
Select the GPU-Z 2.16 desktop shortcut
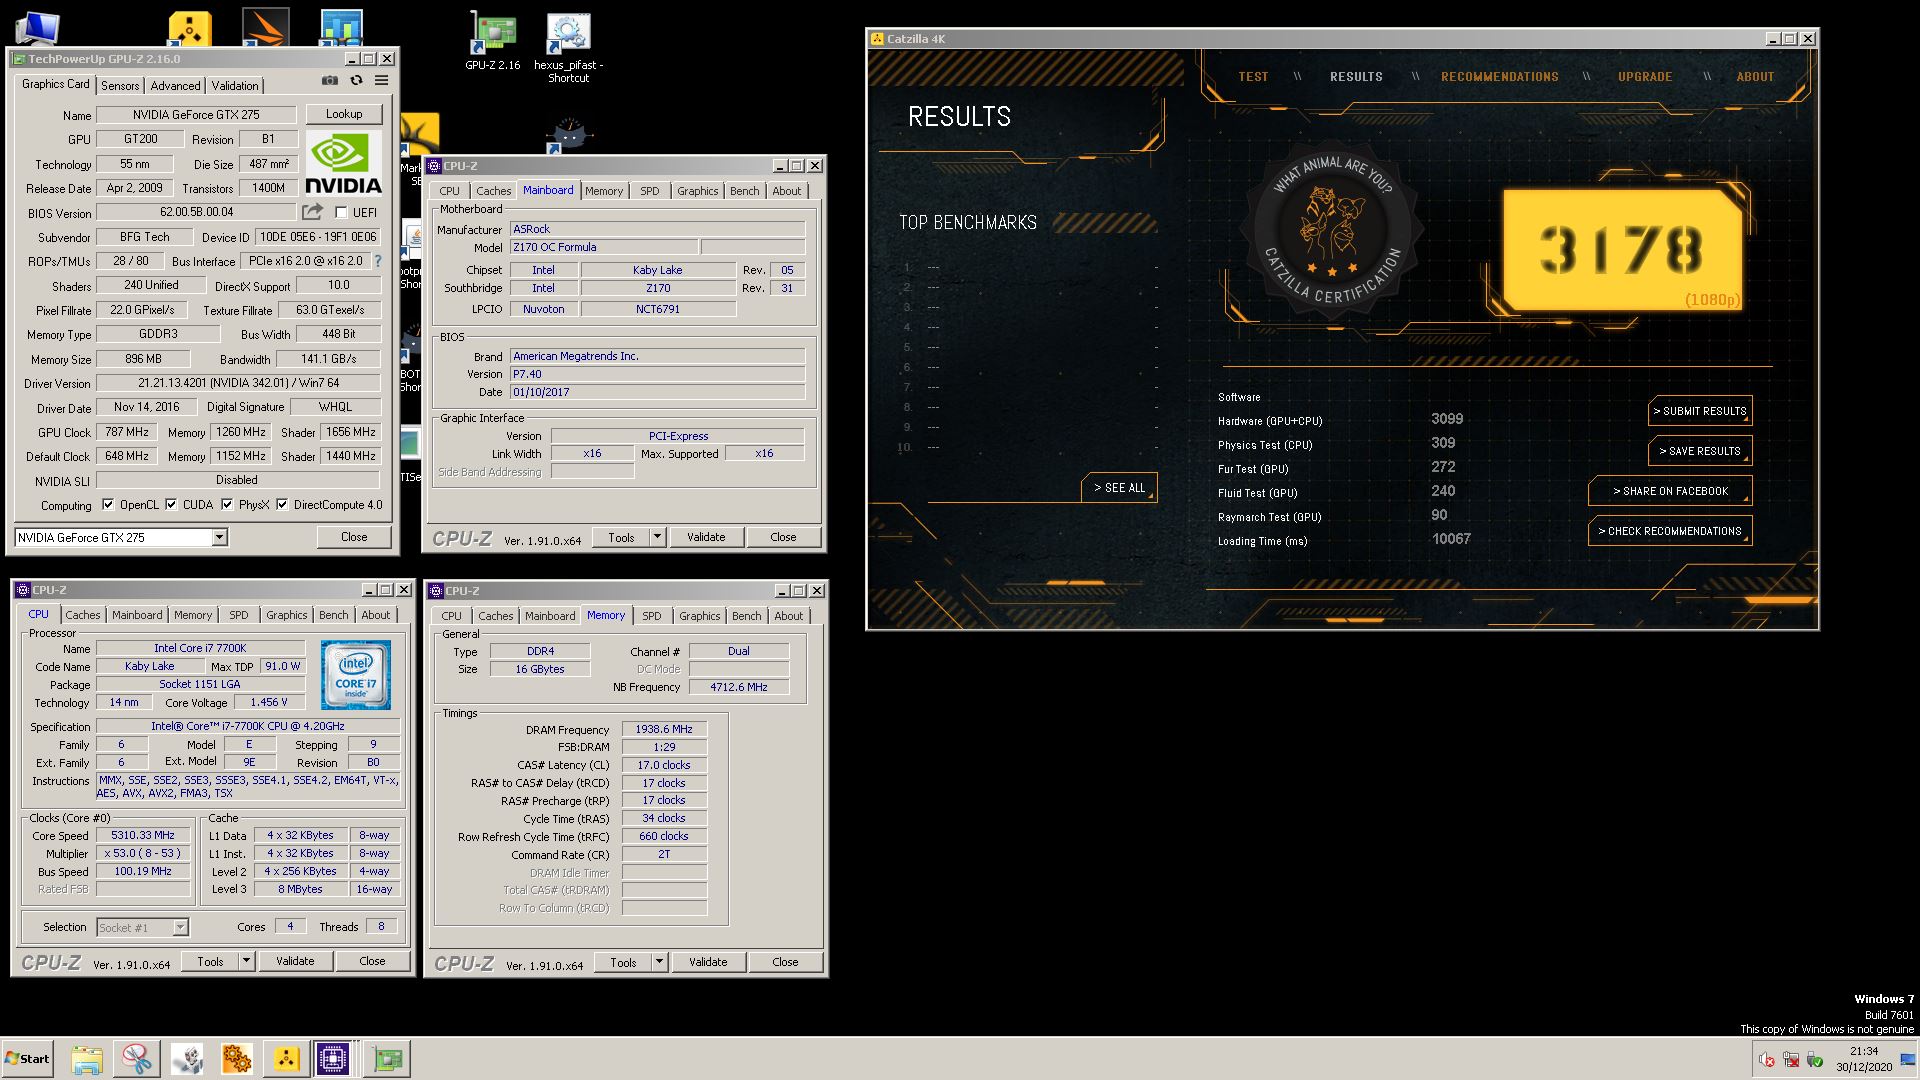493,42
